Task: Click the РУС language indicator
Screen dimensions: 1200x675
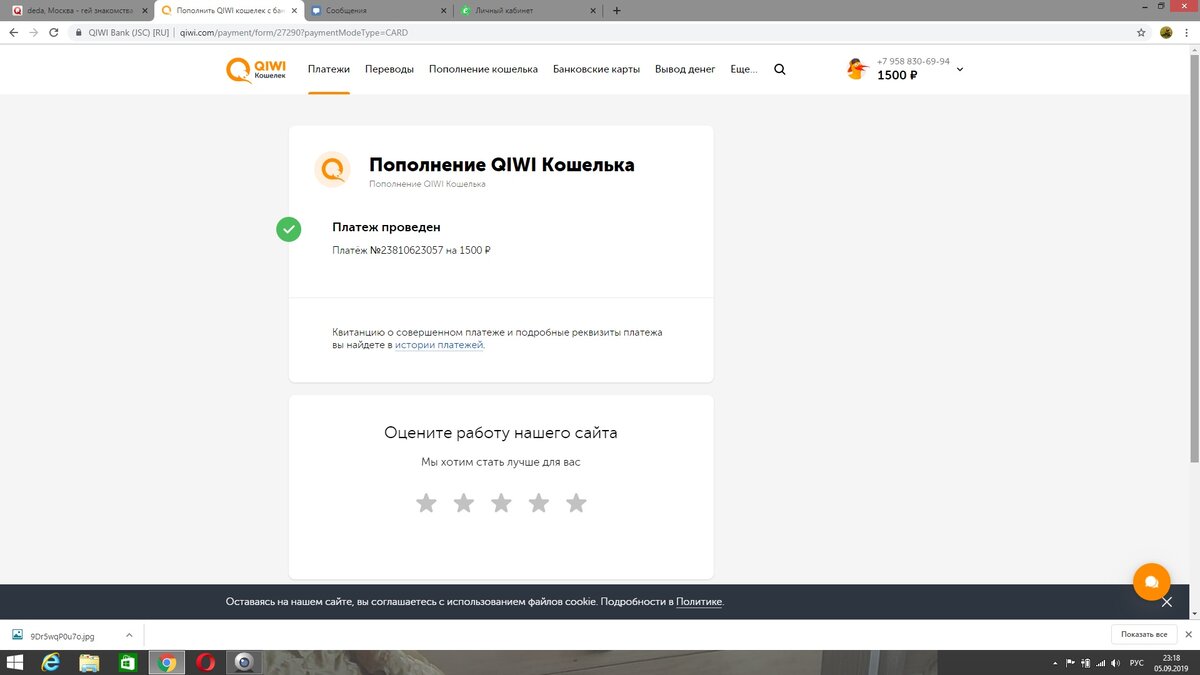Action: (1137, 663)
